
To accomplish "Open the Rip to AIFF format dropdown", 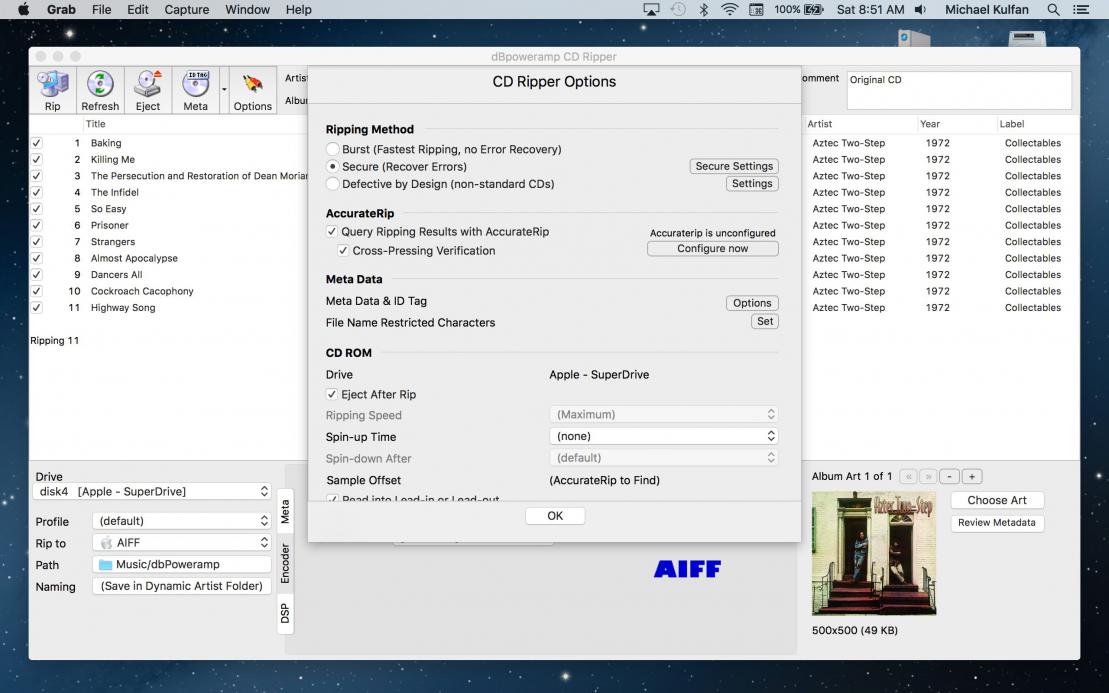I will point(182,543).
